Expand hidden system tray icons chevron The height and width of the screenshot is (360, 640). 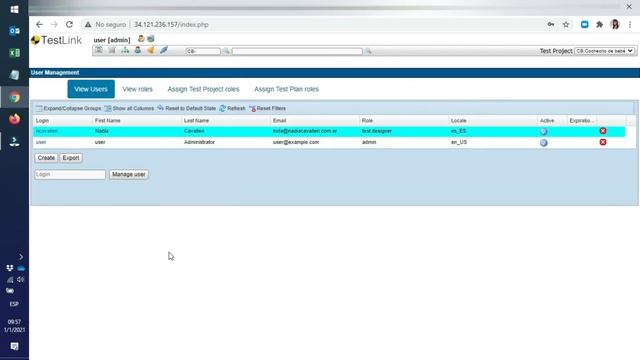[x=21, y=257]
